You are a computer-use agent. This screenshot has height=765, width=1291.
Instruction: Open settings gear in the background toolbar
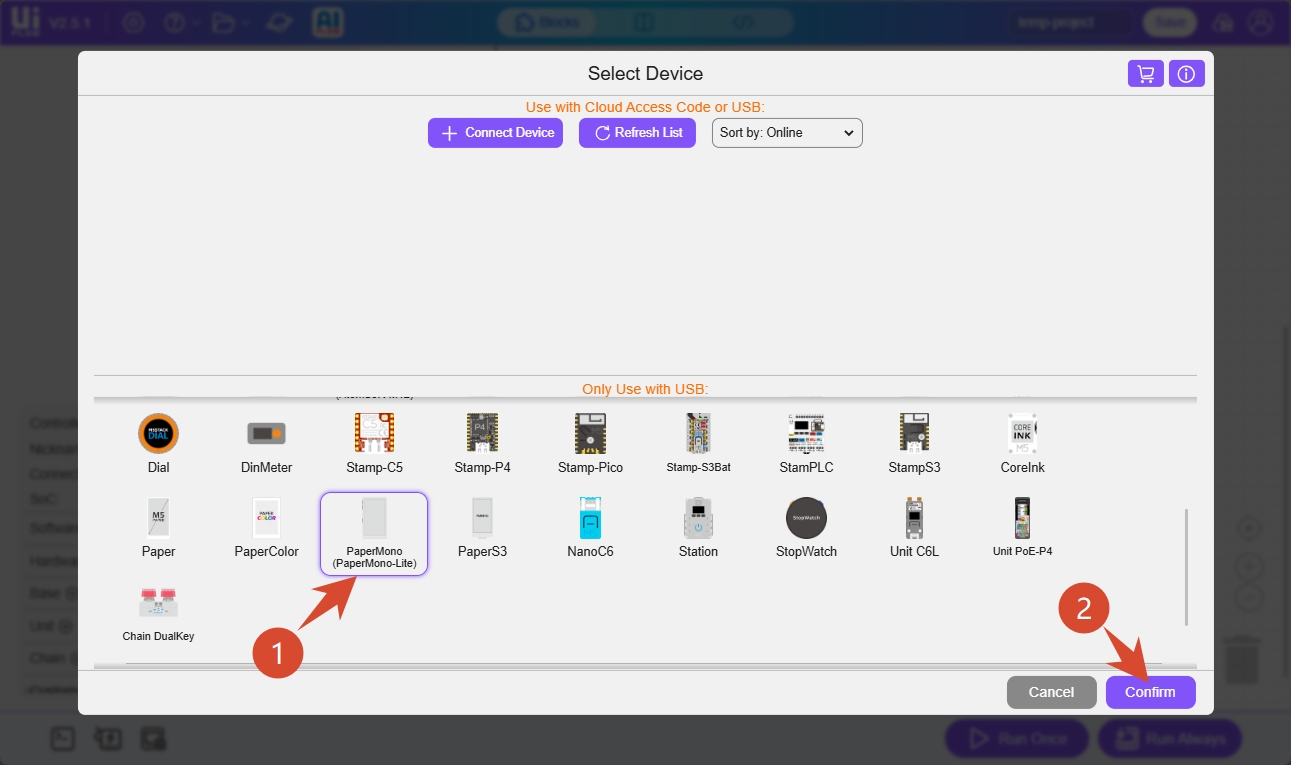coord(133,22)
